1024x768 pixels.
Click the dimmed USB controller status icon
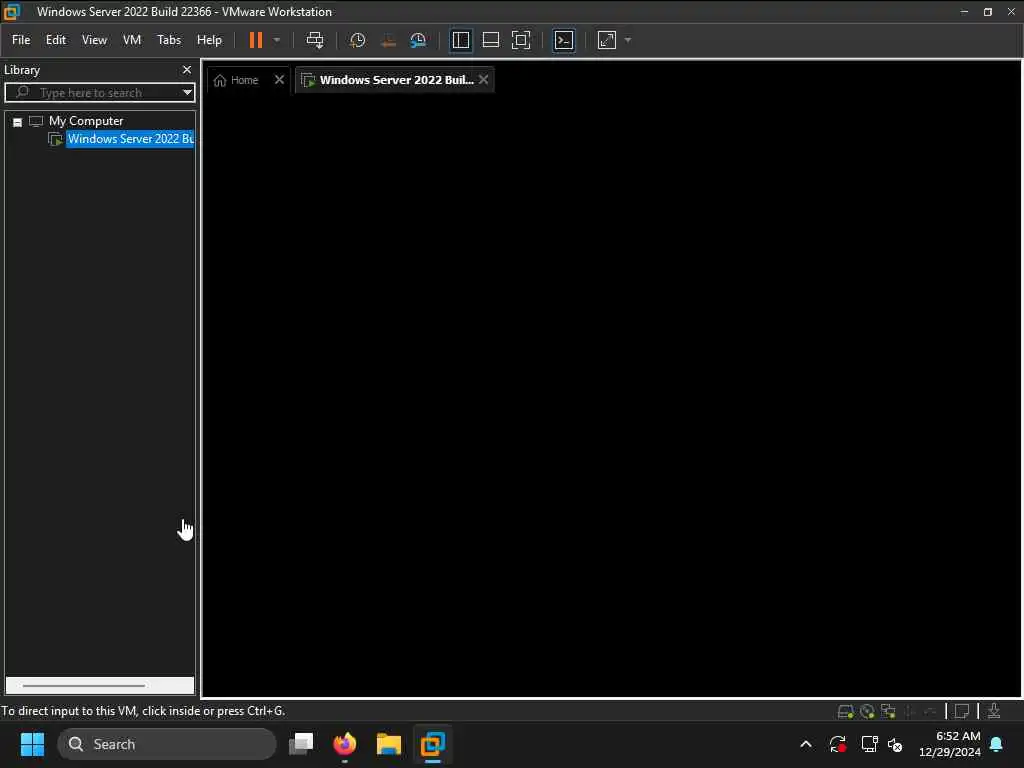pos(910,711)
